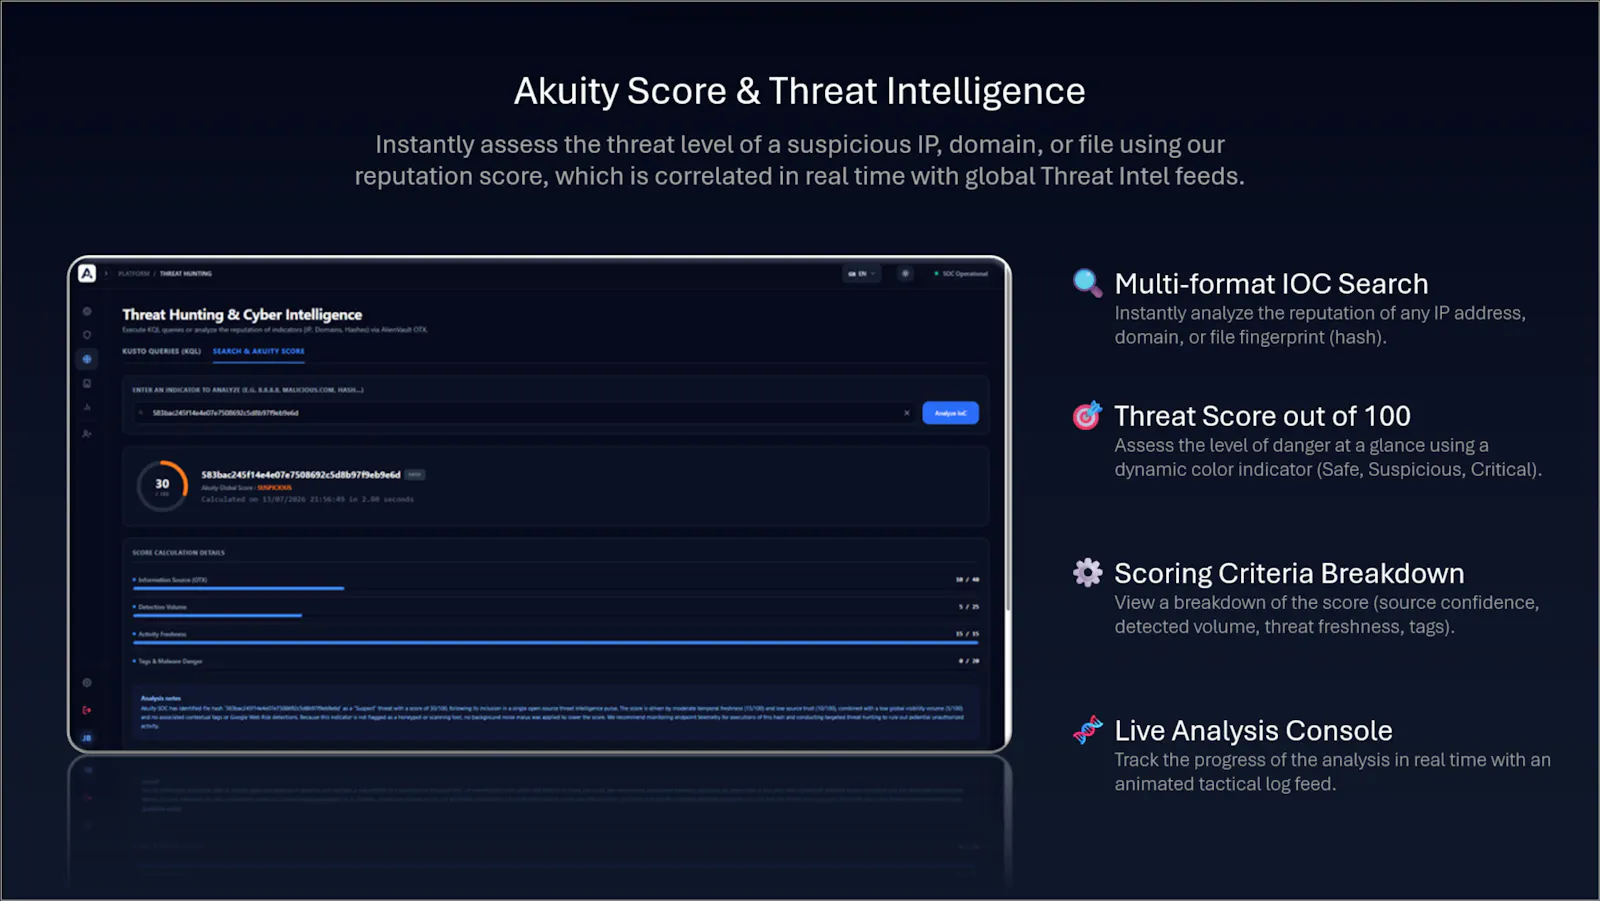The image size is (1600, 901).
Task: Click the indicator input field containing the hash
Action: (x=525, y=413)
